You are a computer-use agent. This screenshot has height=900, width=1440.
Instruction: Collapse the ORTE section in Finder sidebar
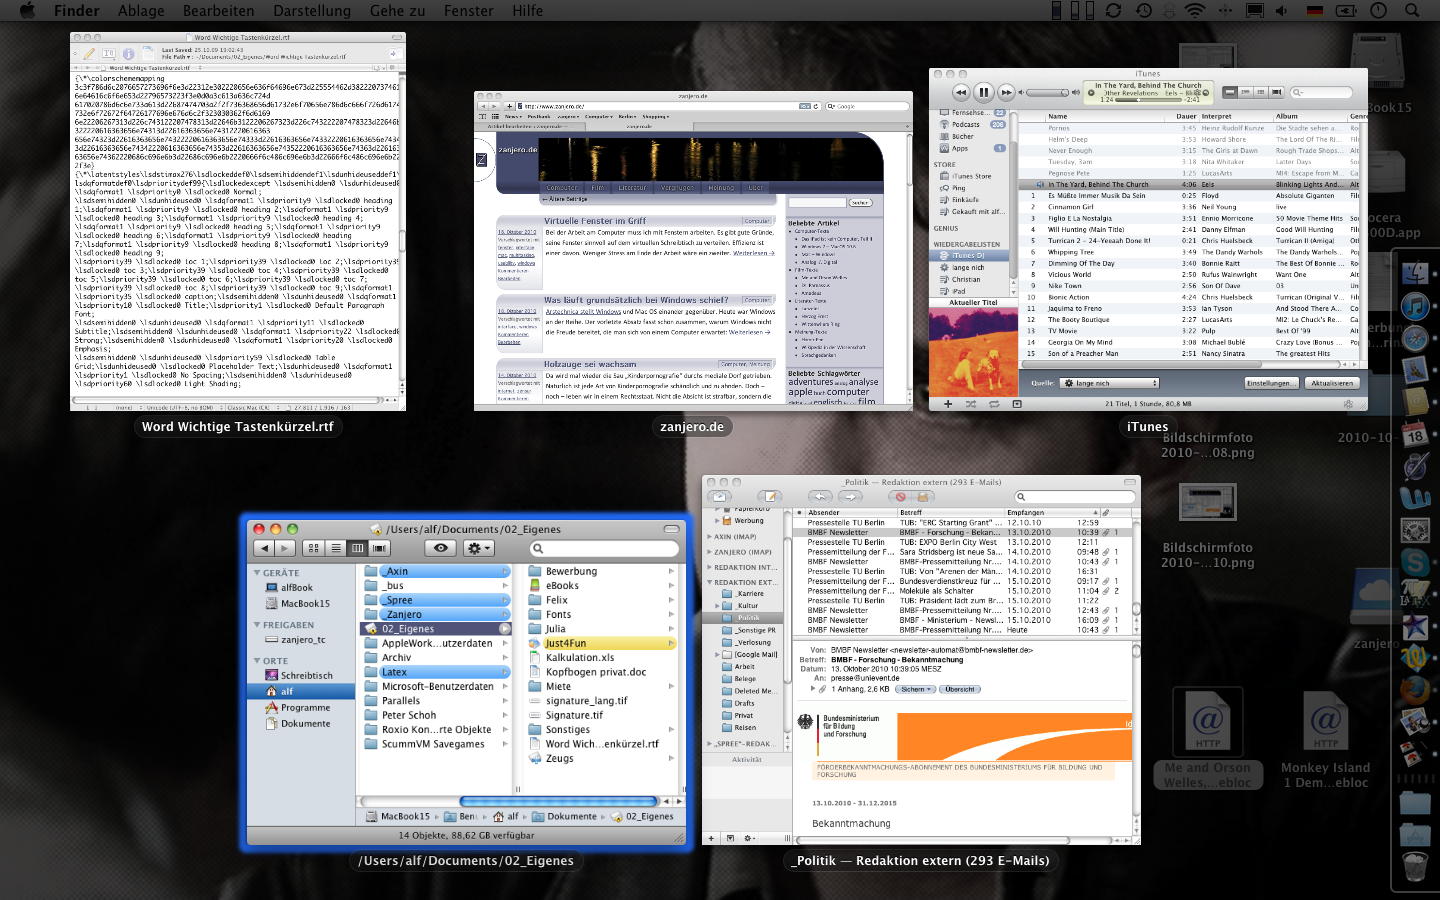pos(257,661)
